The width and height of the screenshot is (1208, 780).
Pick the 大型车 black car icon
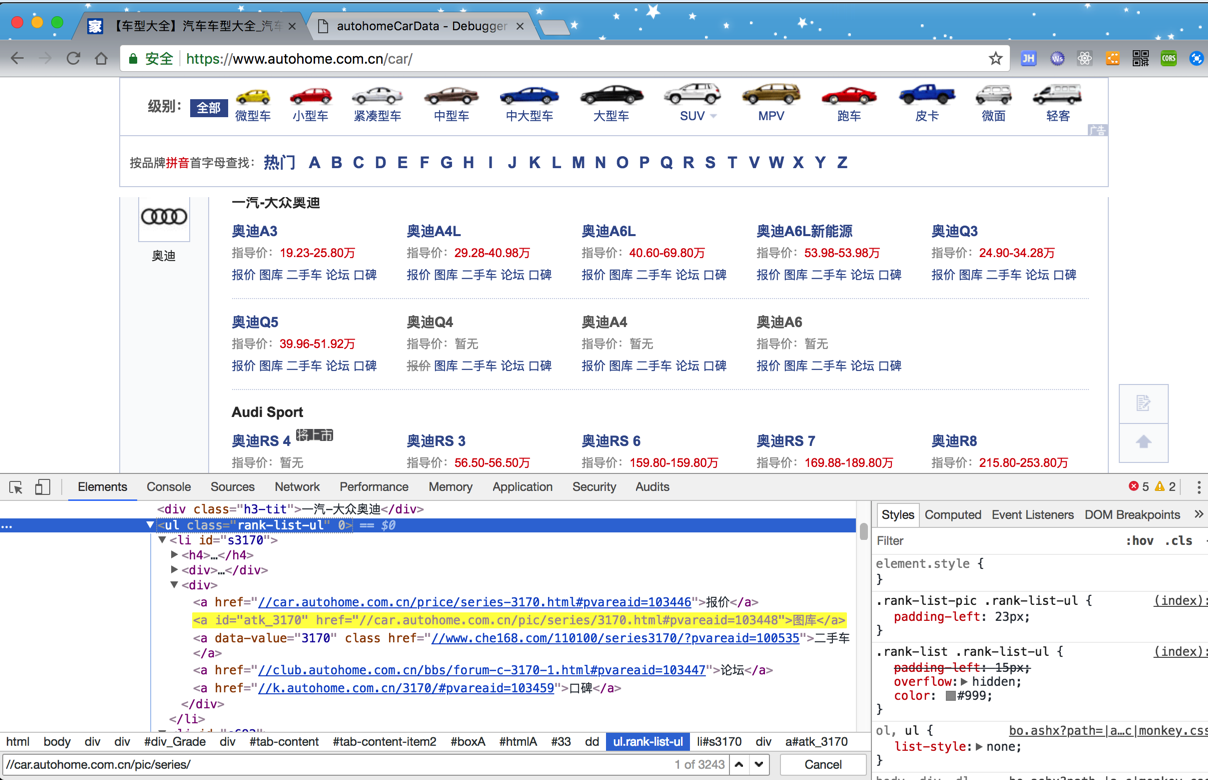click(x=611, y=97)
